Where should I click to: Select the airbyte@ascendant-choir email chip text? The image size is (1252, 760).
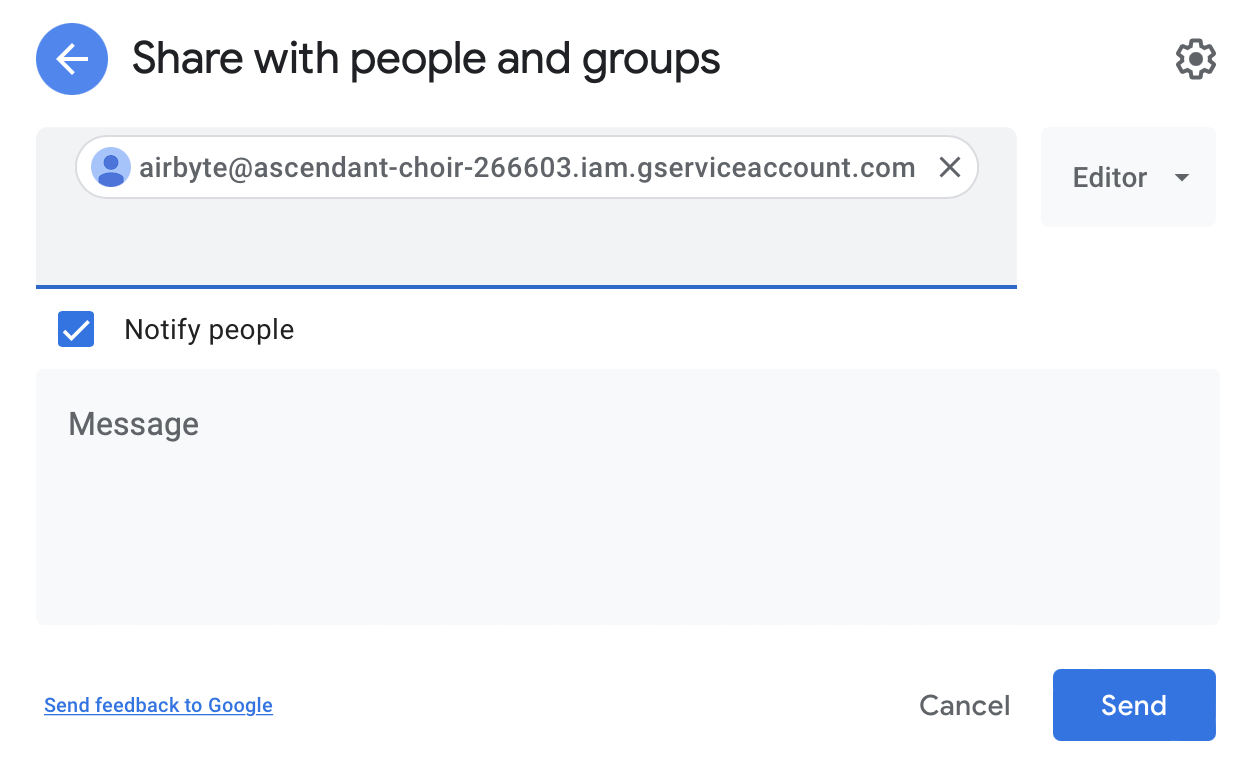coord(527,167)
